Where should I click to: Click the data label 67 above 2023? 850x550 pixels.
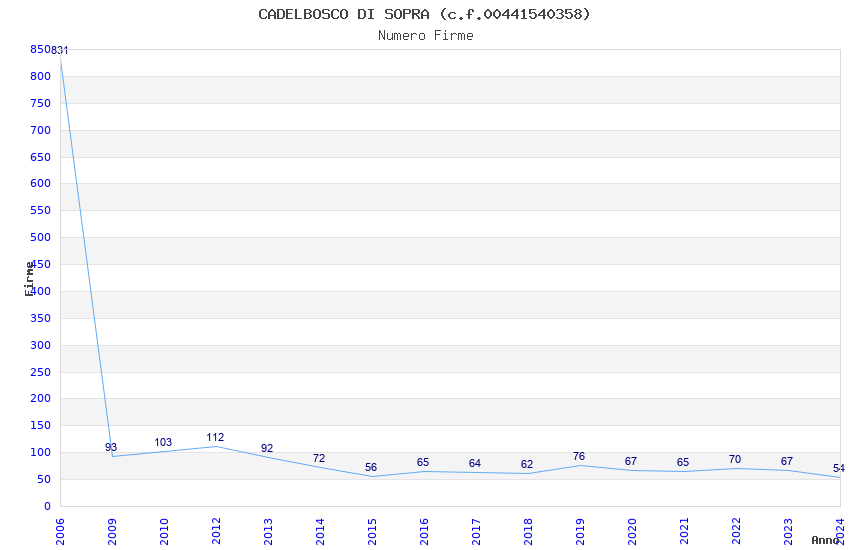[x=787, y=461]
